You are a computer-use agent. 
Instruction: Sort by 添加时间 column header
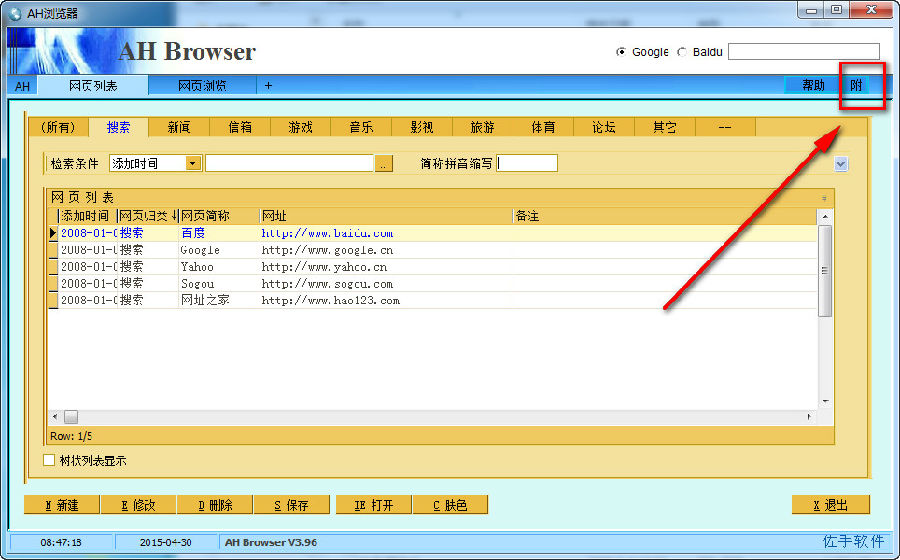[87, 216]
